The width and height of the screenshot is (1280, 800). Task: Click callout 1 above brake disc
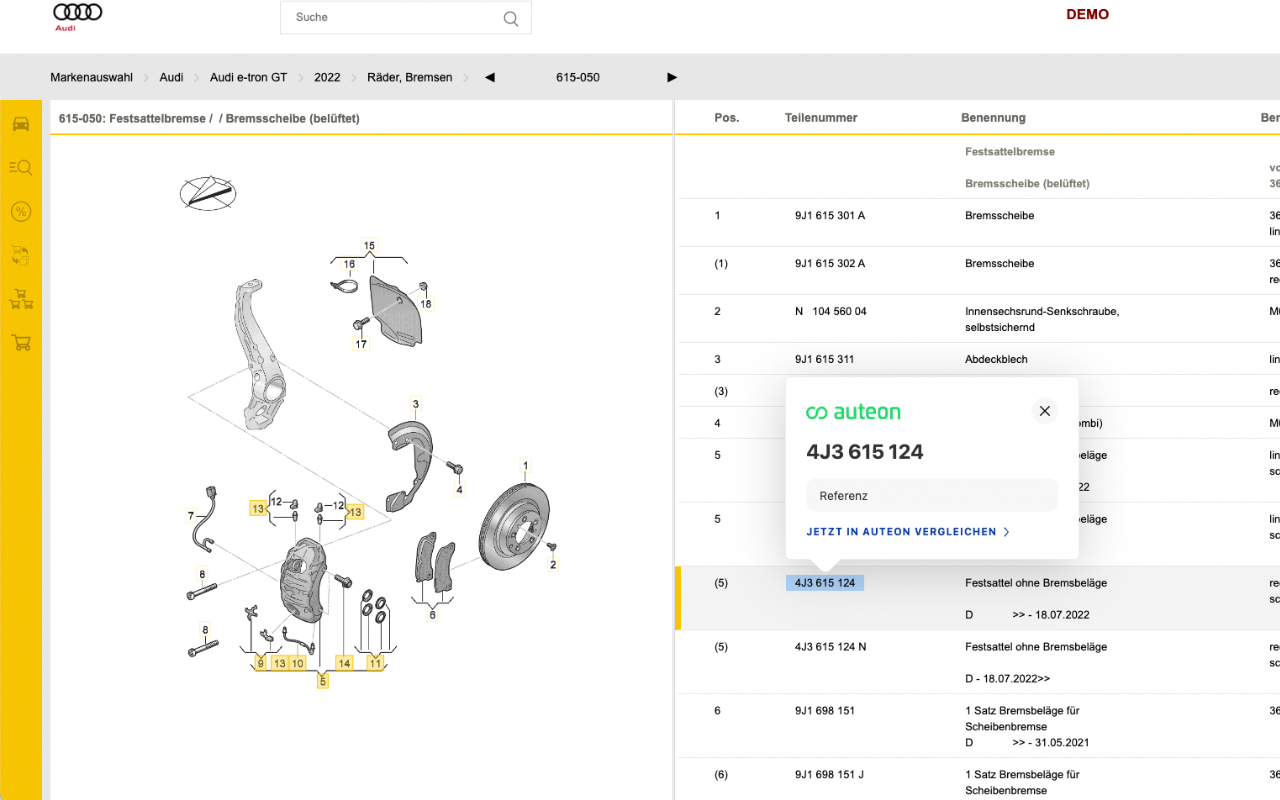tap(526, 465)
